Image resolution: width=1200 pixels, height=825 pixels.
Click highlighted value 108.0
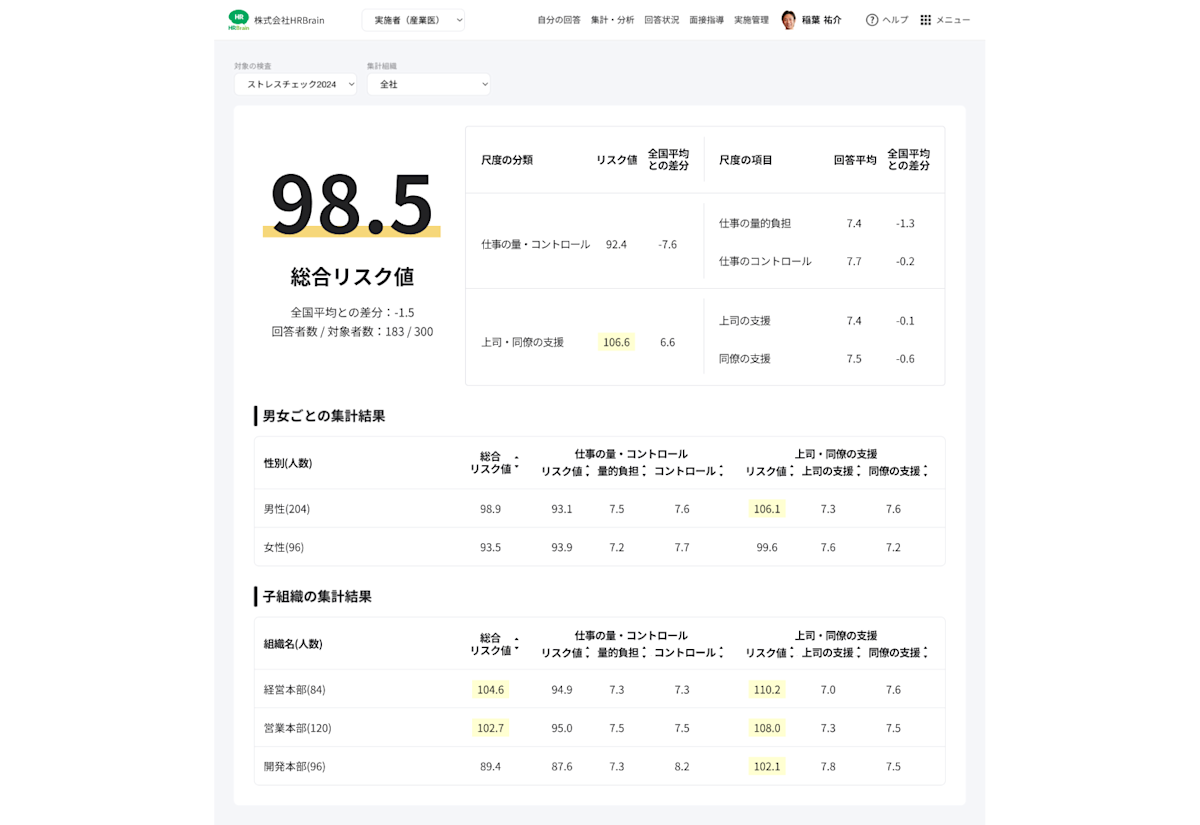(767, 728)
